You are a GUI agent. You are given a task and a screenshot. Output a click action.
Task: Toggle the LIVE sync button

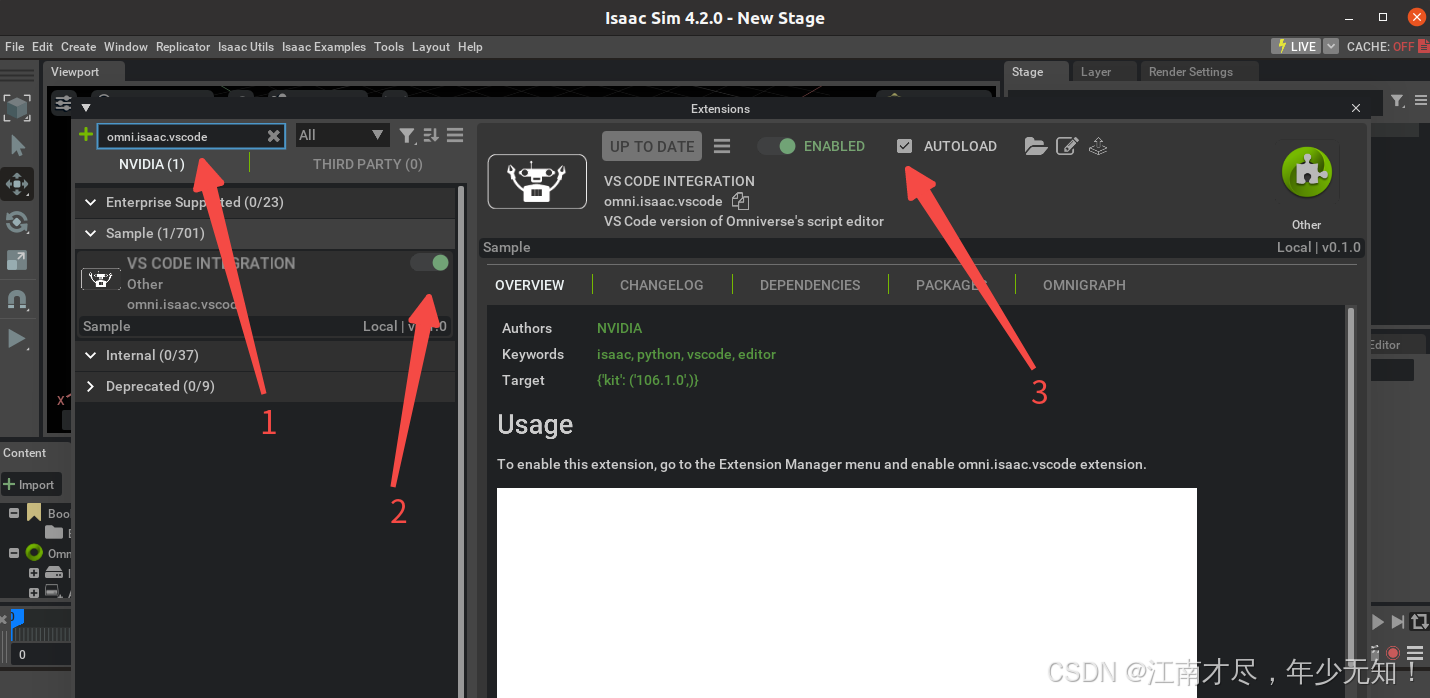tap(1295, 46)
